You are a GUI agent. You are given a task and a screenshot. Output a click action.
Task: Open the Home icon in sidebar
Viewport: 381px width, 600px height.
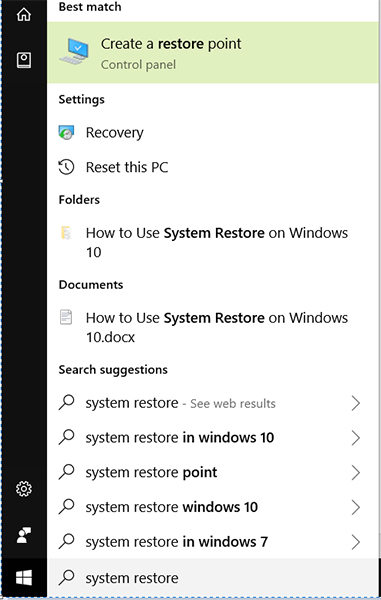point(24,15)
